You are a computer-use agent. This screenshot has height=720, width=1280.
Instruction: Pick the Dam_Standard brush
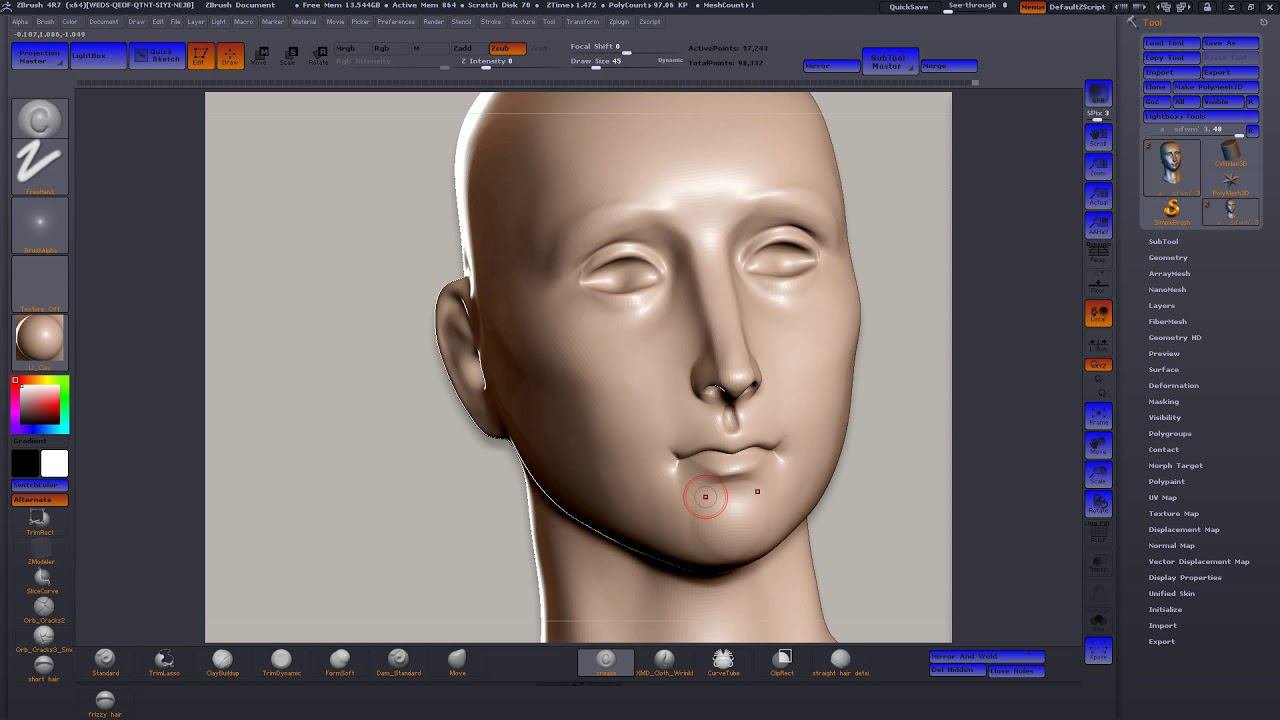[398, 660]
